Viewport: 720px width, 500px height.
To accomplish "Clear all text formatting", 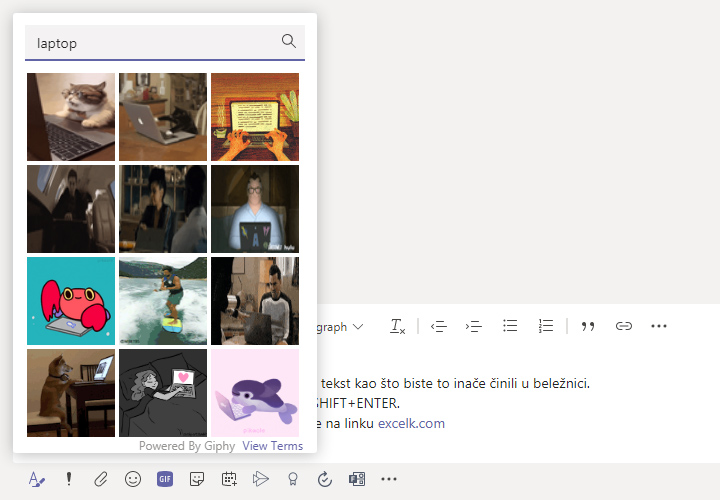I will tap(397, 326).
